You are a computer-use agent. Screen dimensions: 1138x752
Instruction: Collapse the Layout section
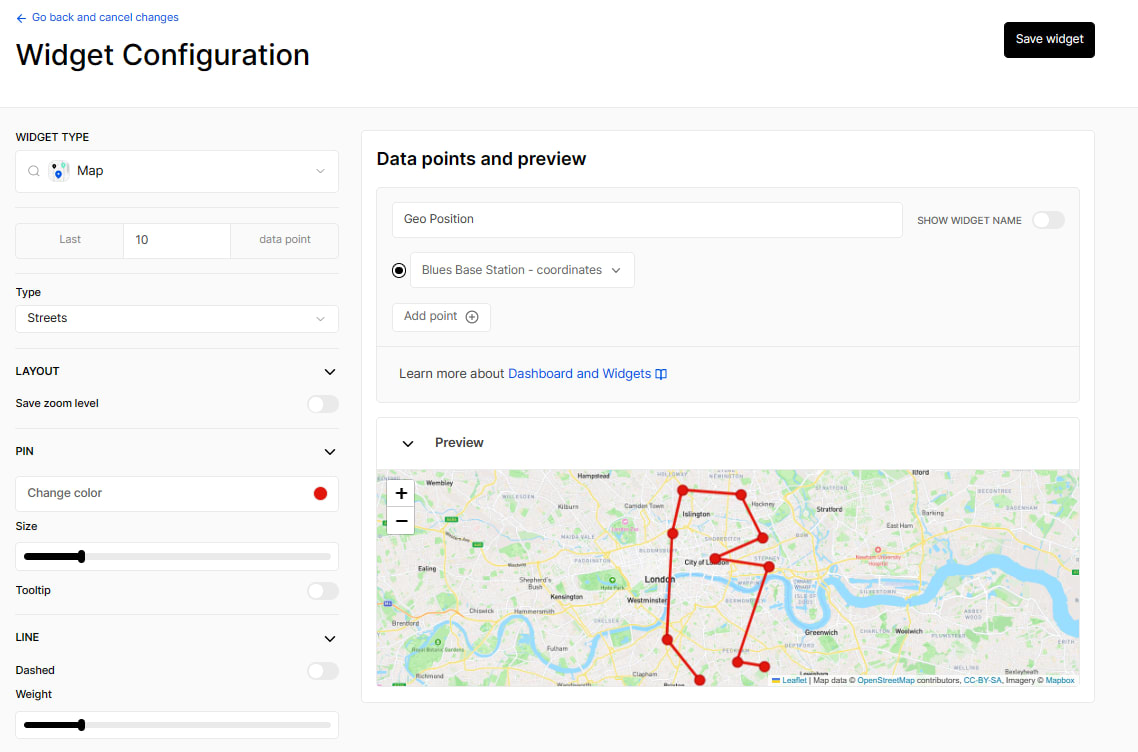tap(329, 372)
